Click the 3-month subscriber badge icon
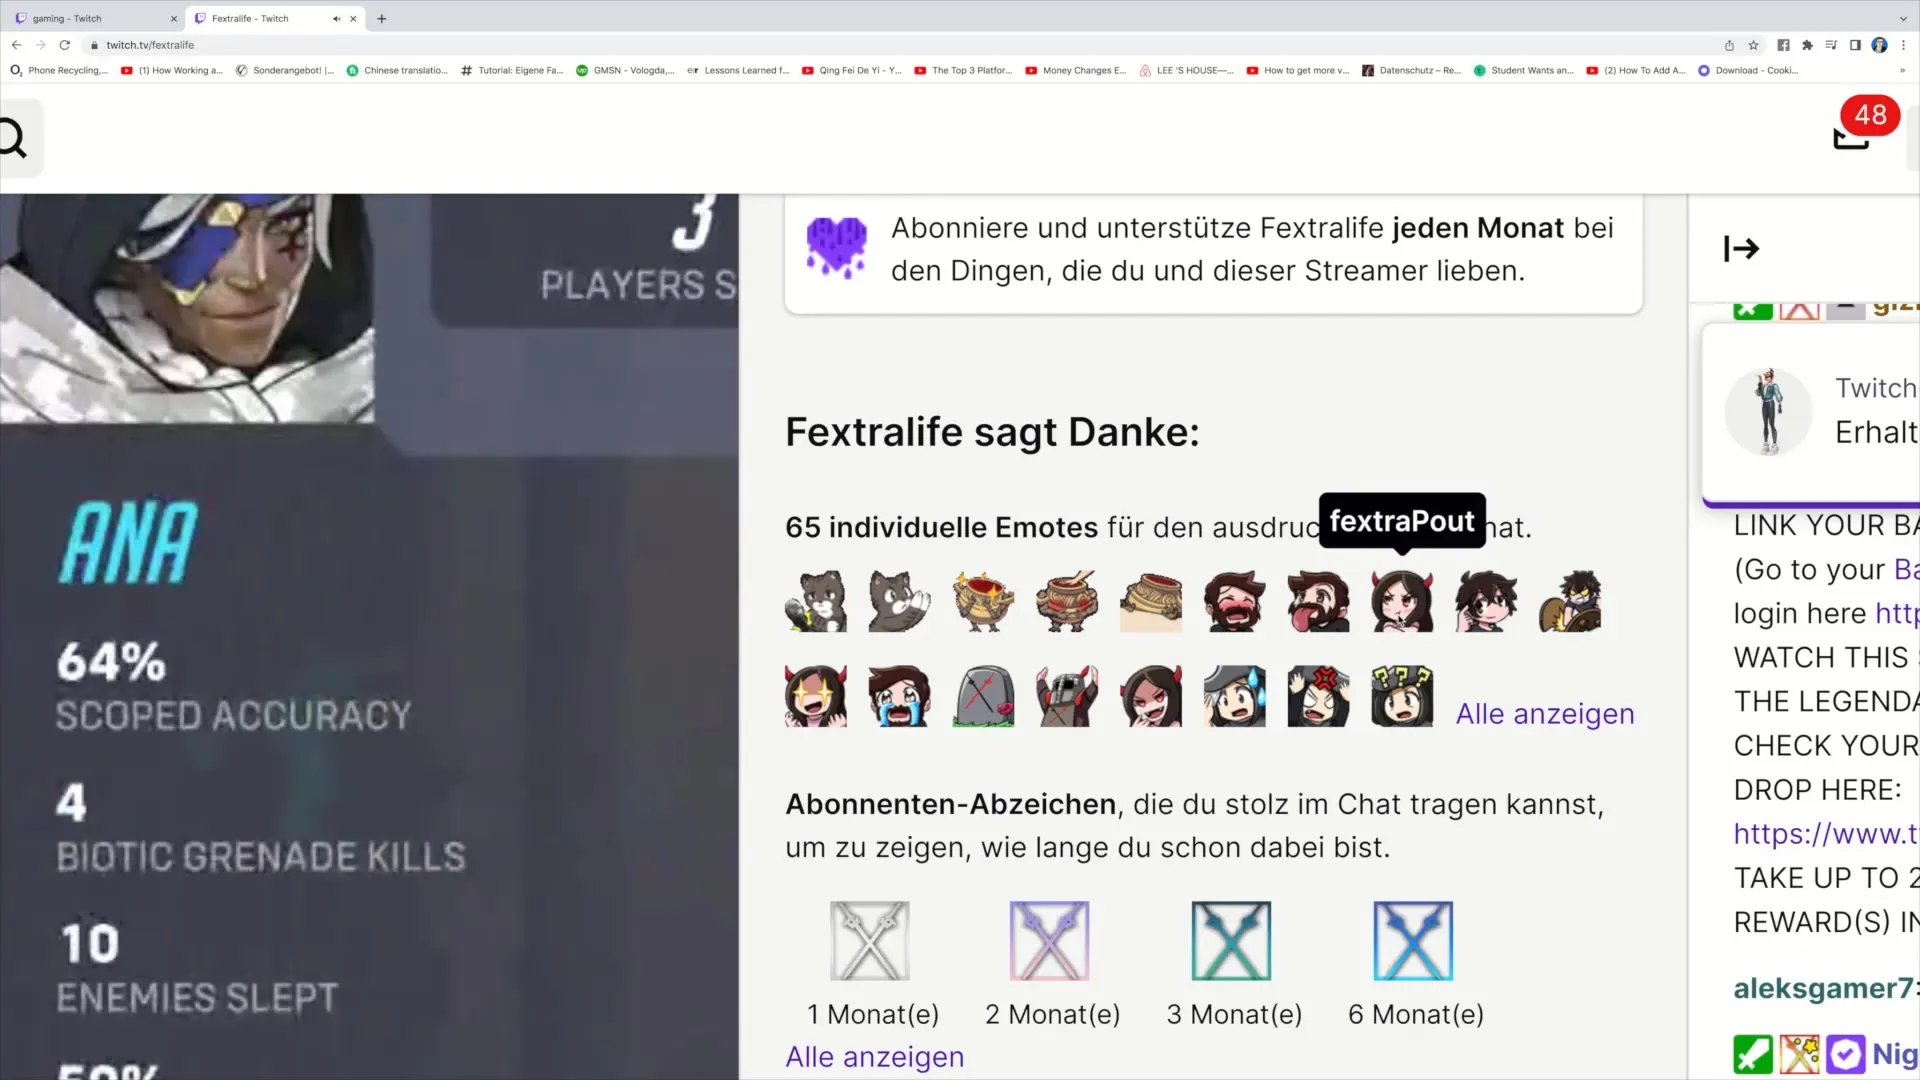Image resolution: width=1920 pixels, height=1080 pixels. point(1233,940)
